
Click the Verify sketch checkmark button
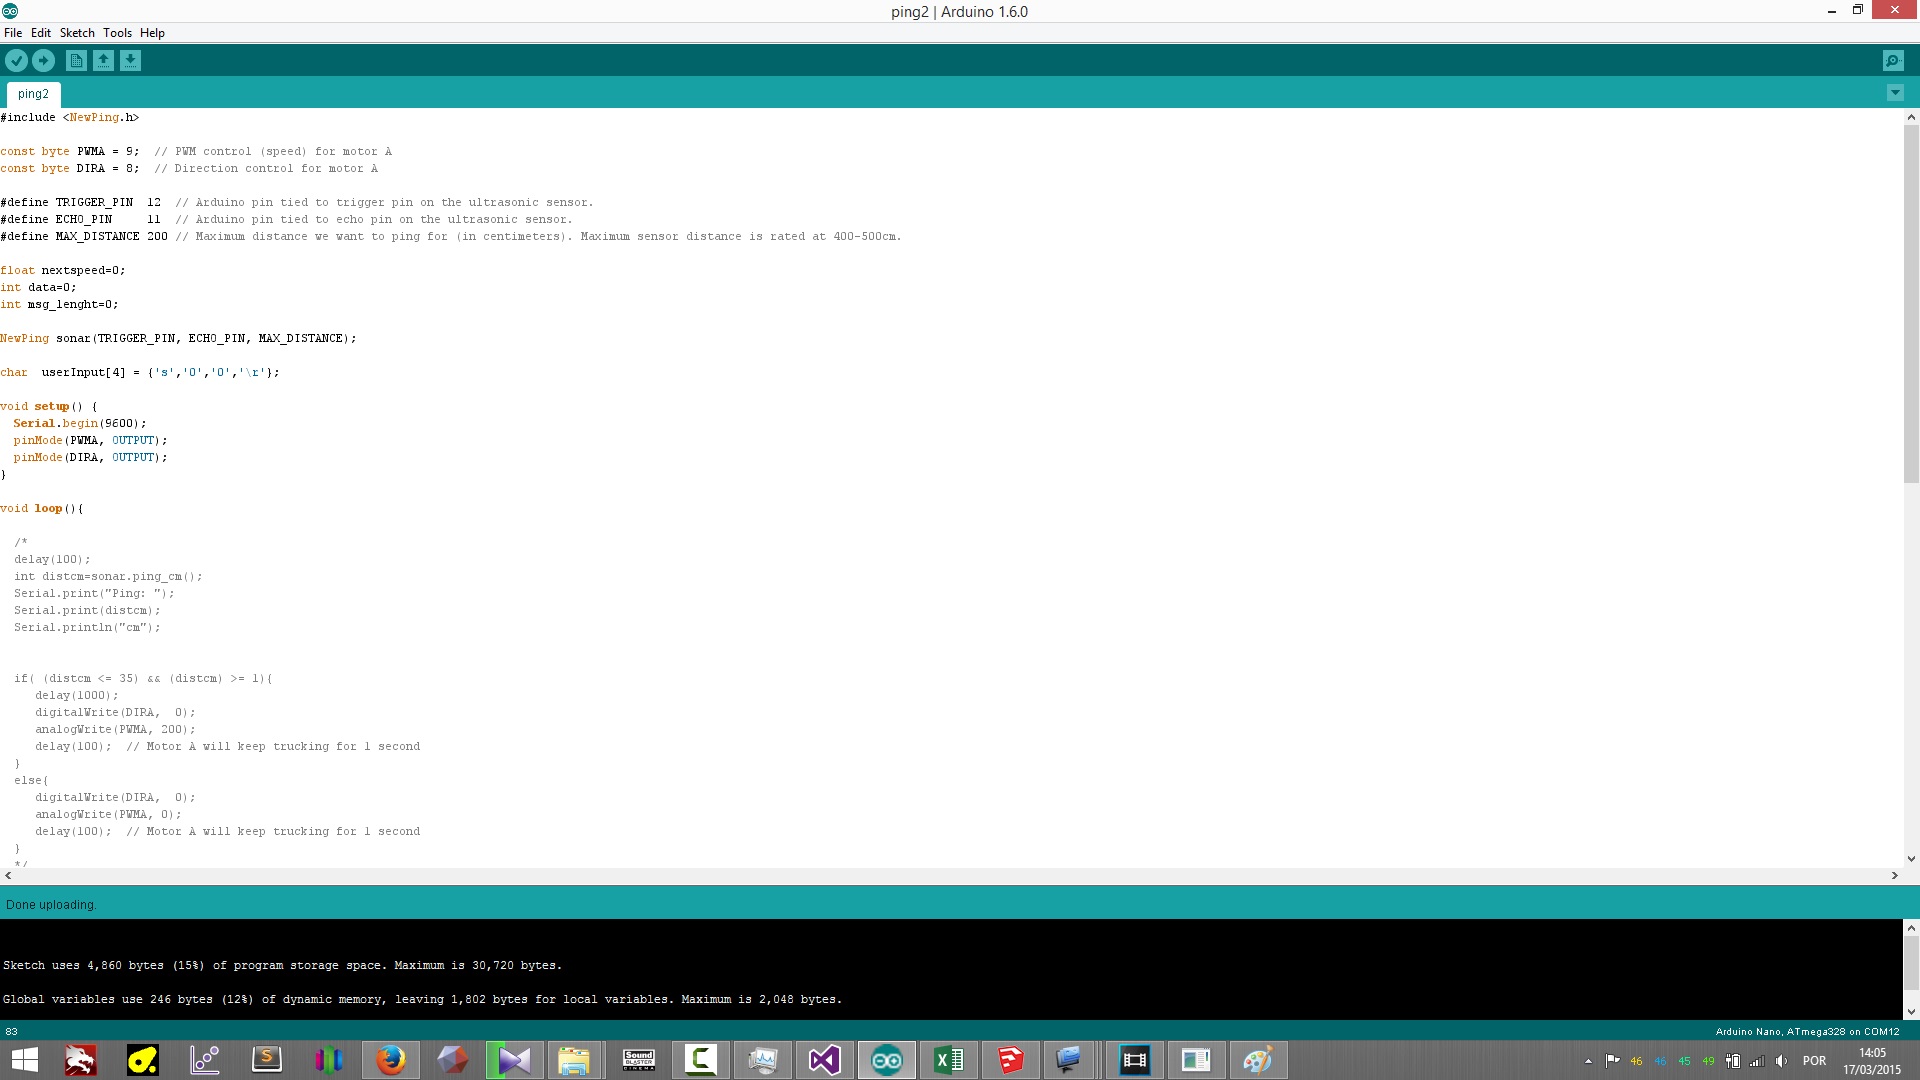[16, 61]
